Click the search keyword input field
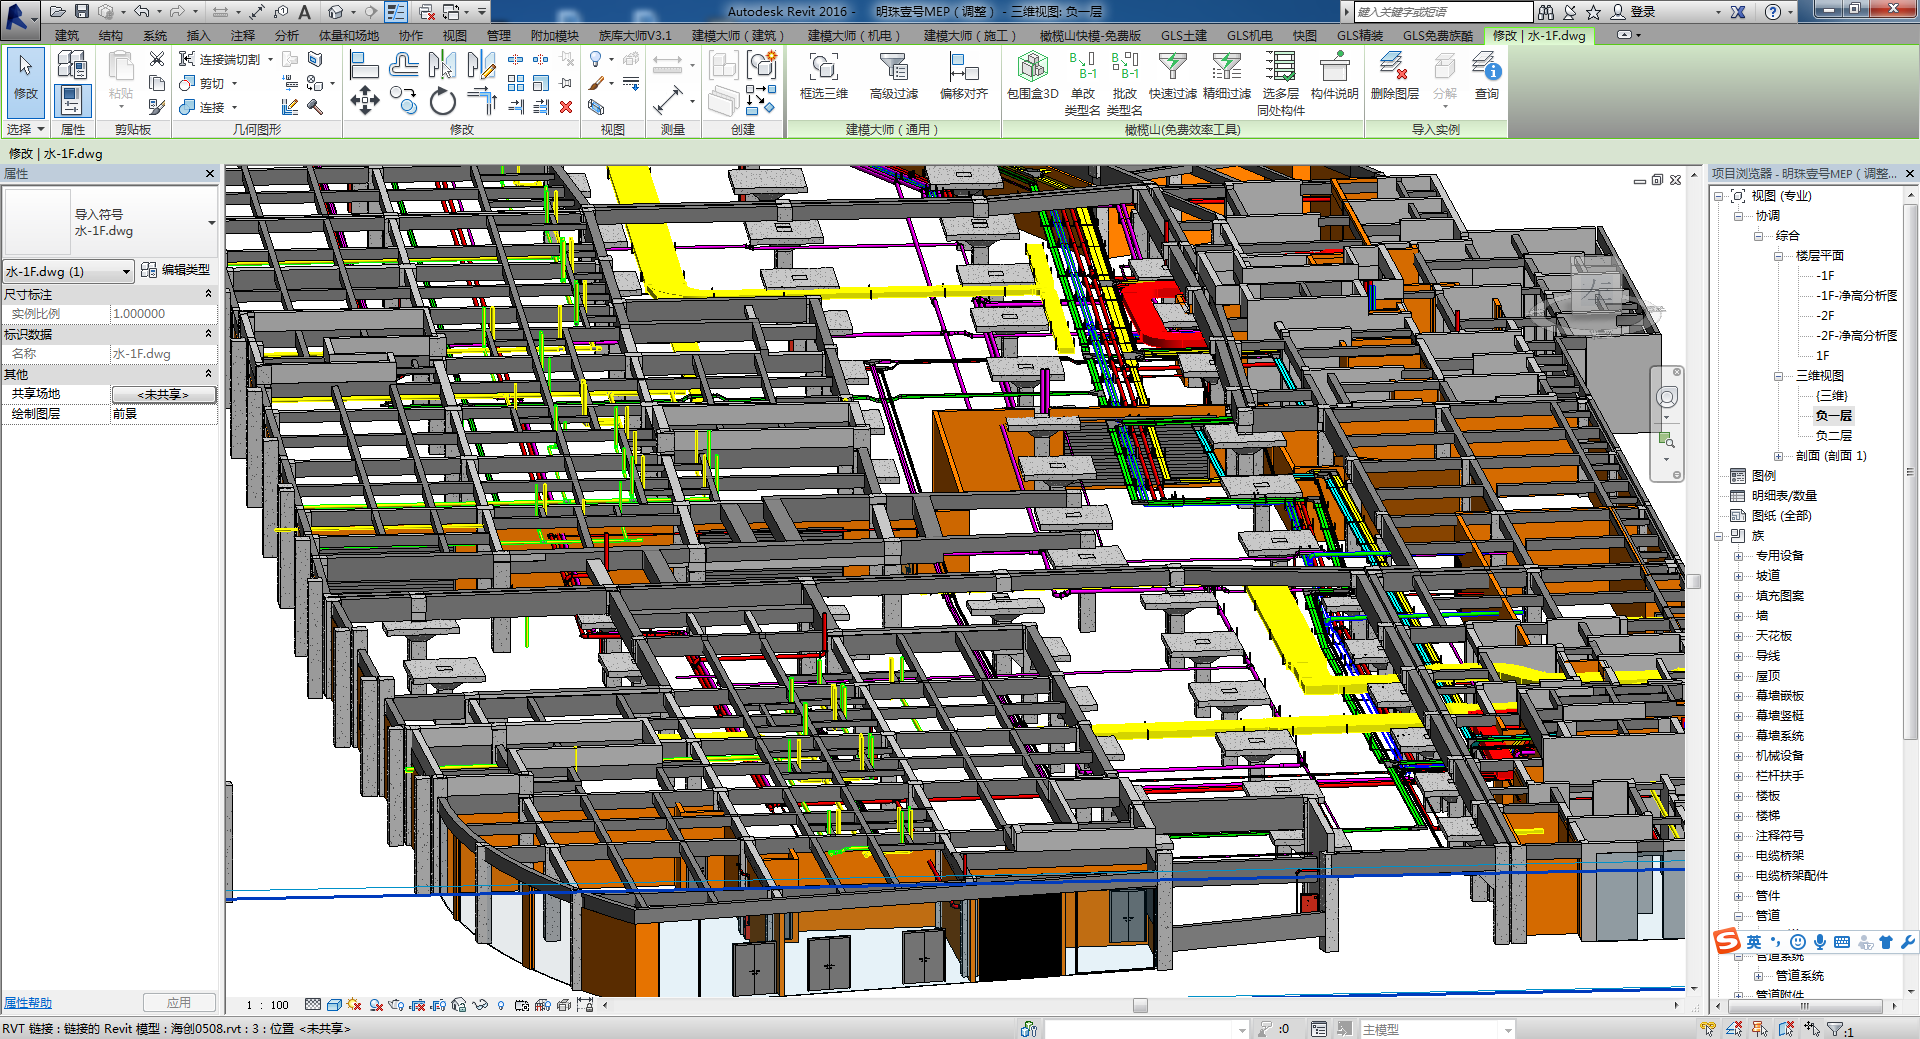The width and height of the screenshot is (1920, 1039). pyautogui.click(x=1443, y=12)
